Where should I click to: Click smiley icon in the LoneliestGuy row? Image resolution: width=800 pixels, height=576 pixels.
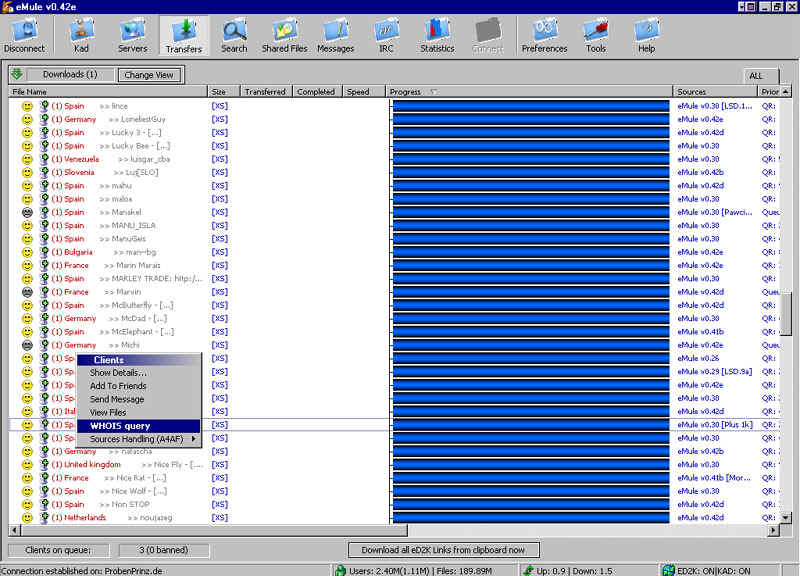(27, 119)
